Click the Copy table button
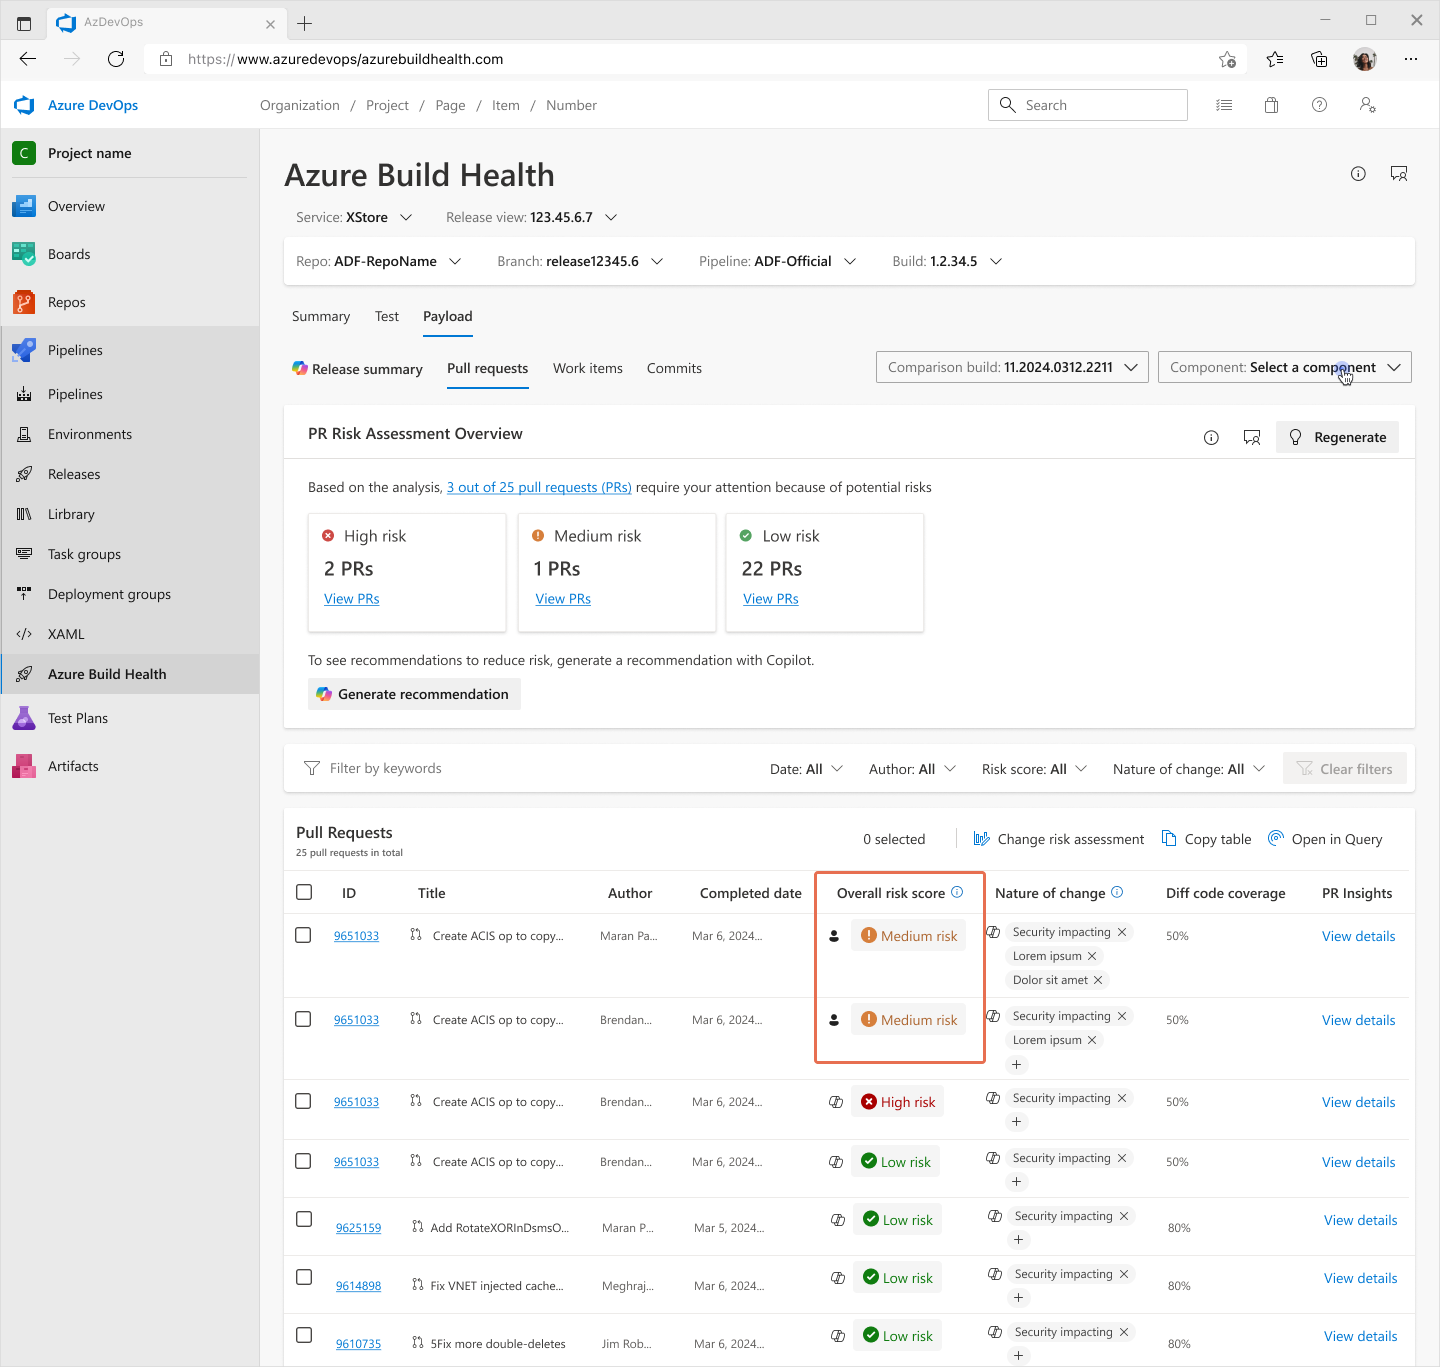Screen dimensions: 1440x1367 click(x=1207, y=839)
